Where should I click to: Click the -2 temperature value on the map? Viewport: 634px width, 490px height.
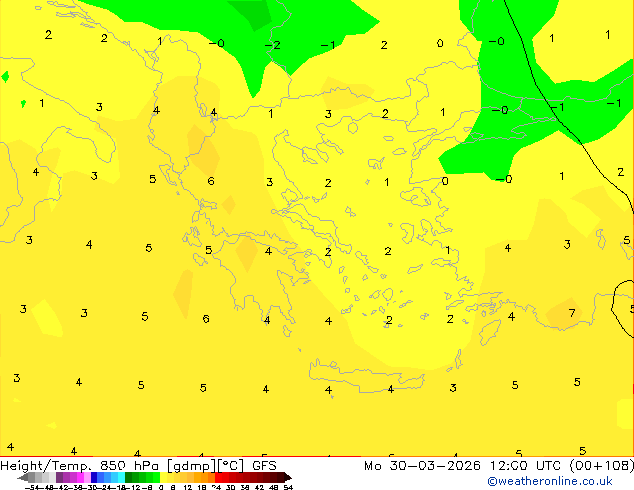tap(273, 45)
